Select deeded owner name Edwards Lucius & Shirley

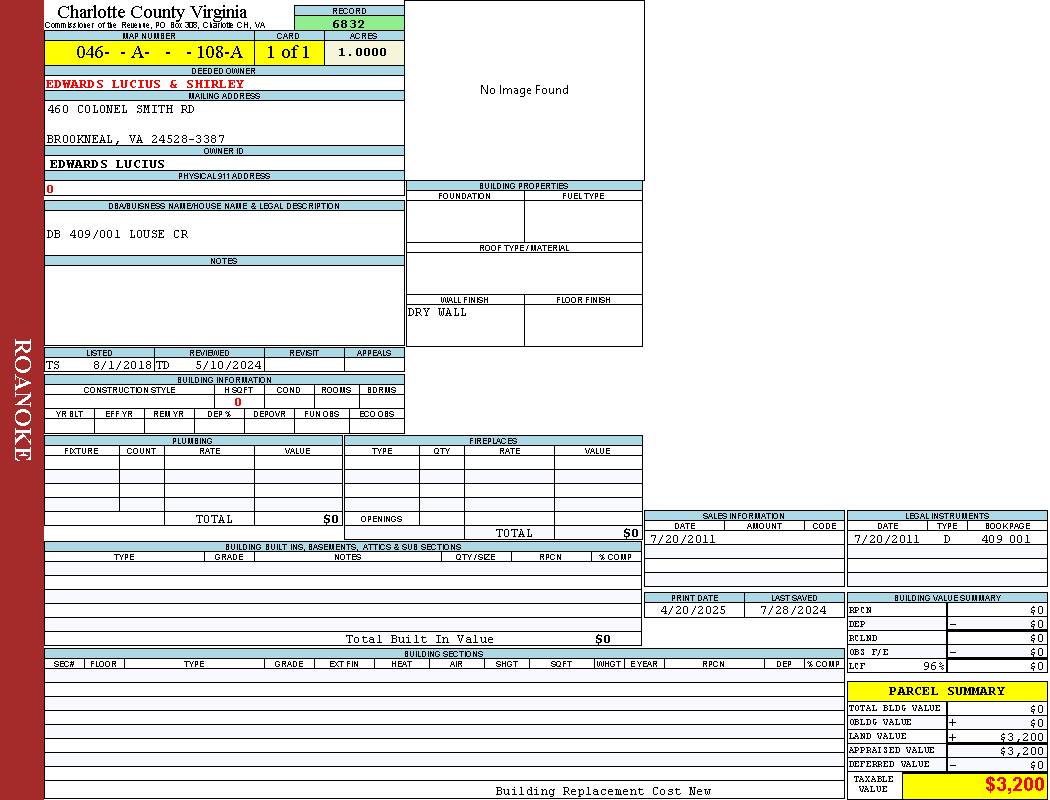(x=145, y=84)
